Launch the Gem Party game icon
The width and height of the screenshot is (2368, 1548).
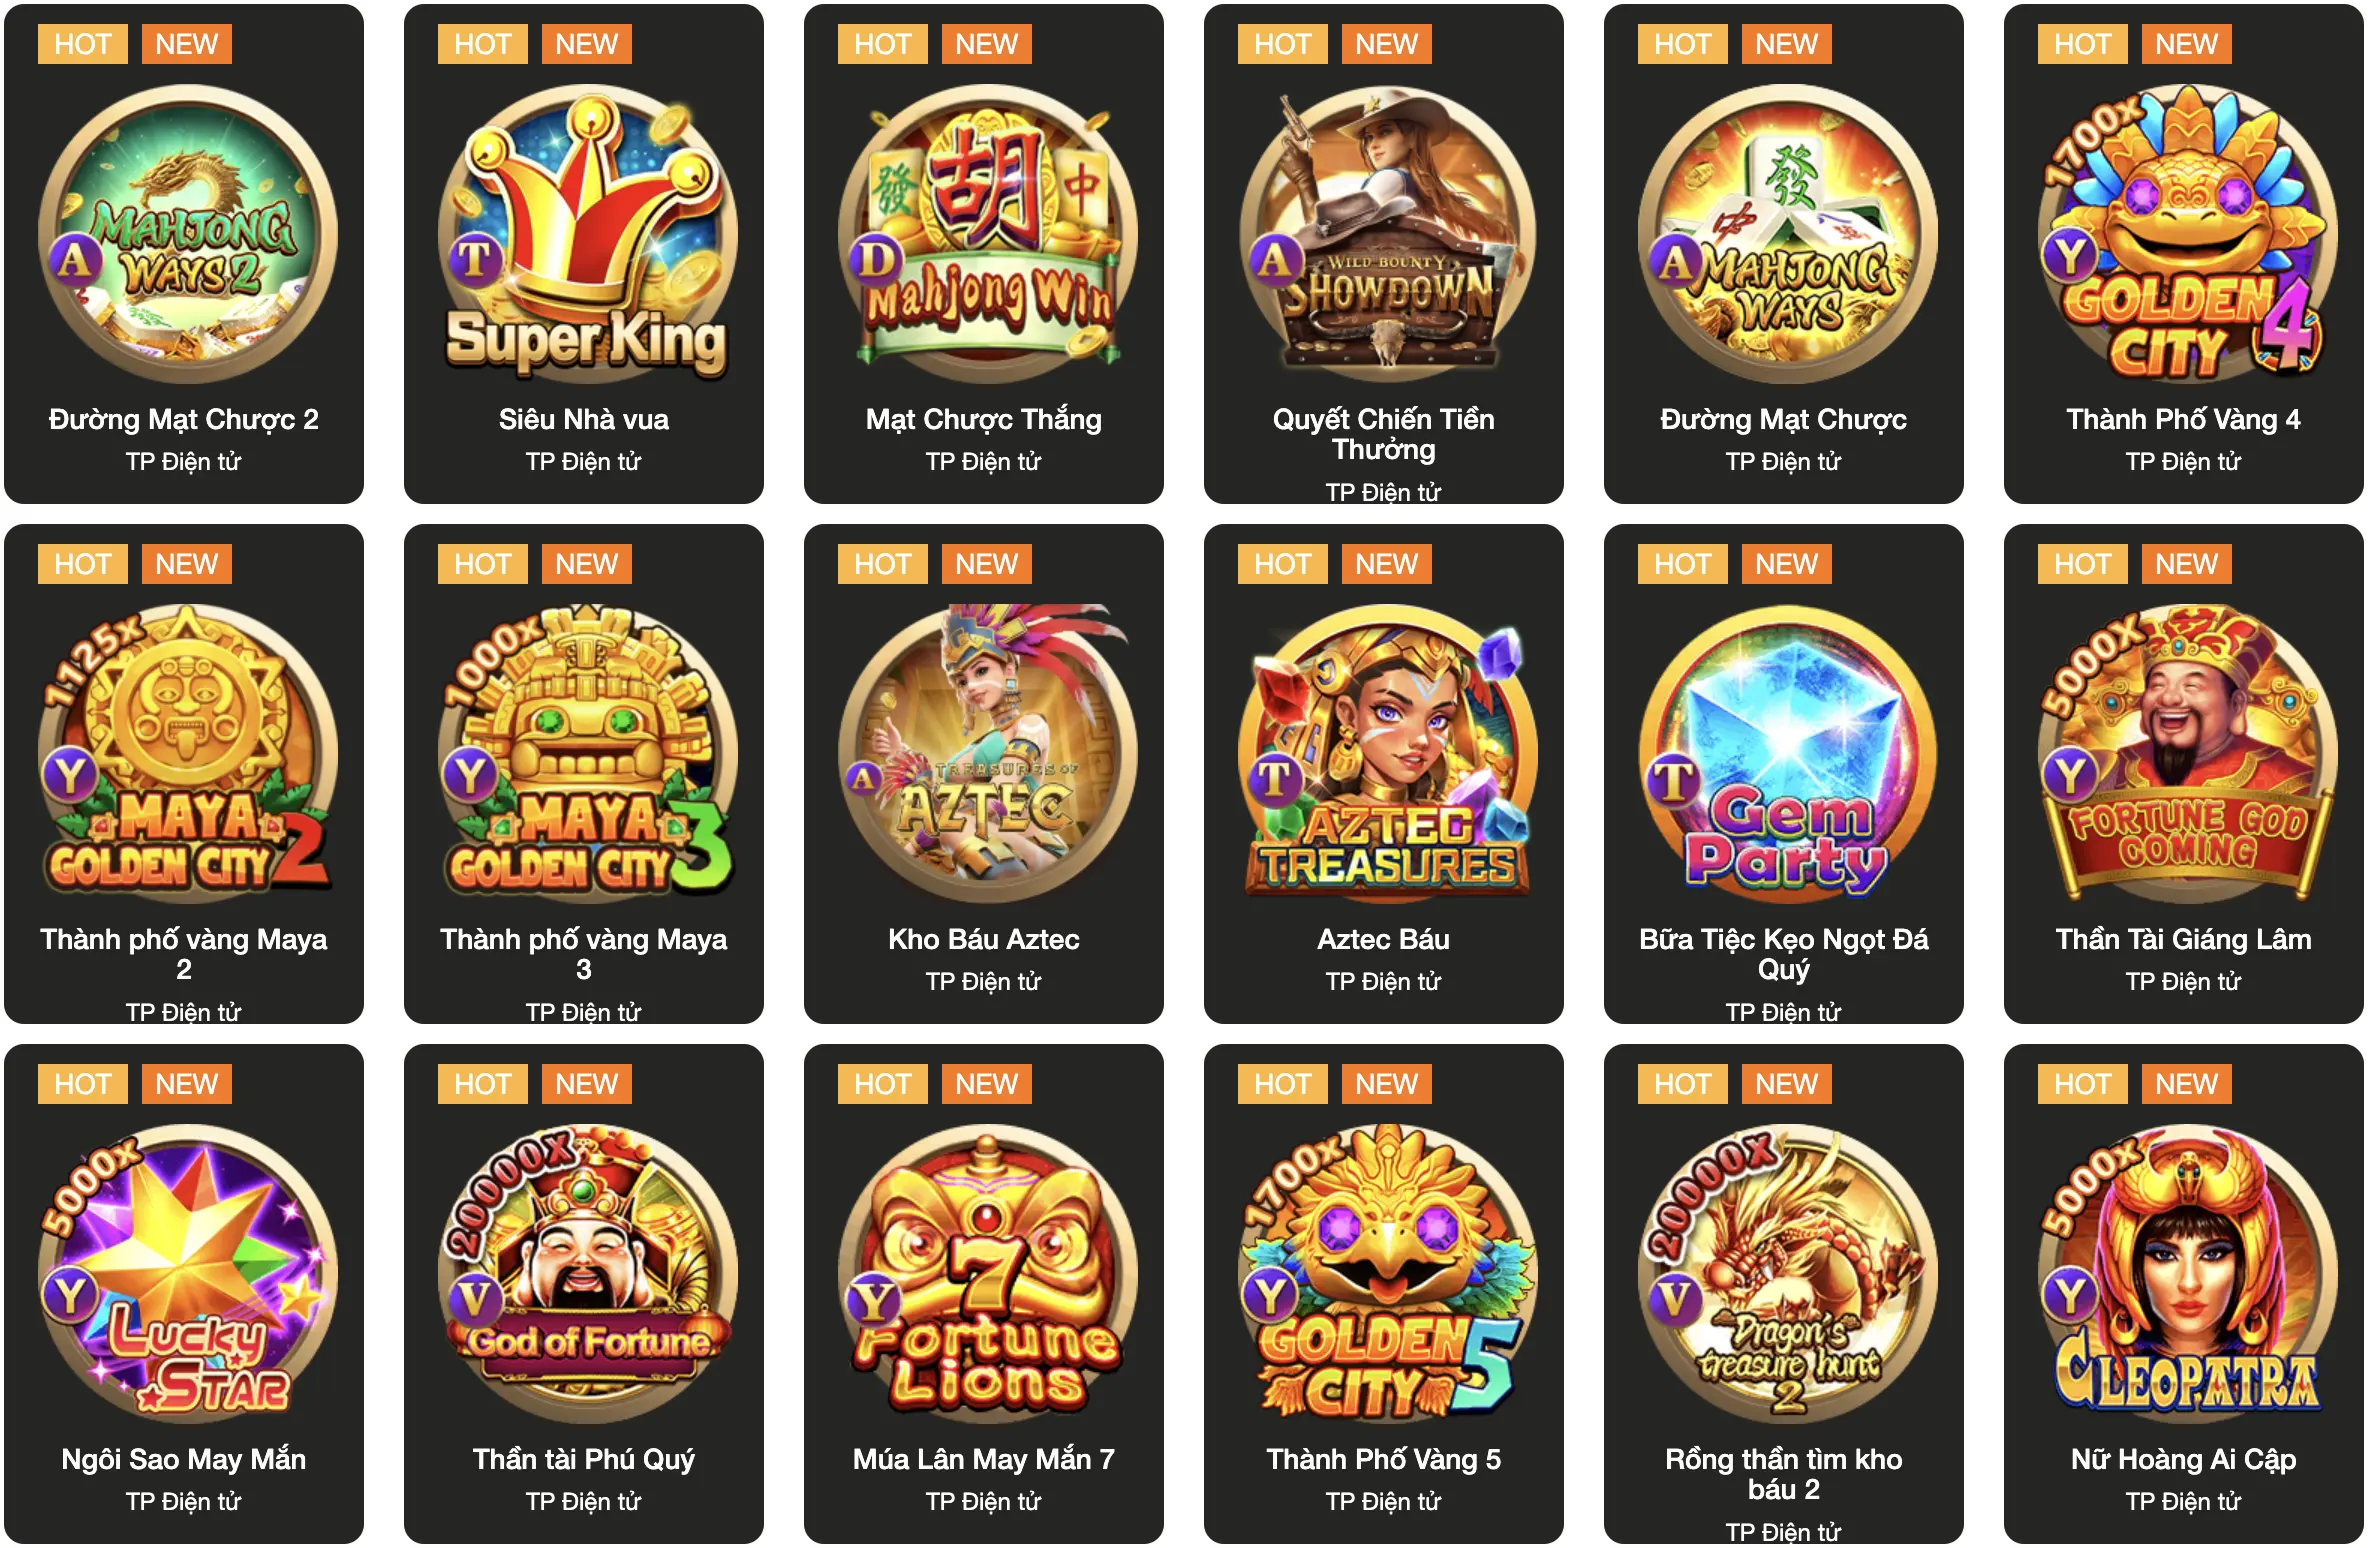[1788, 754]
